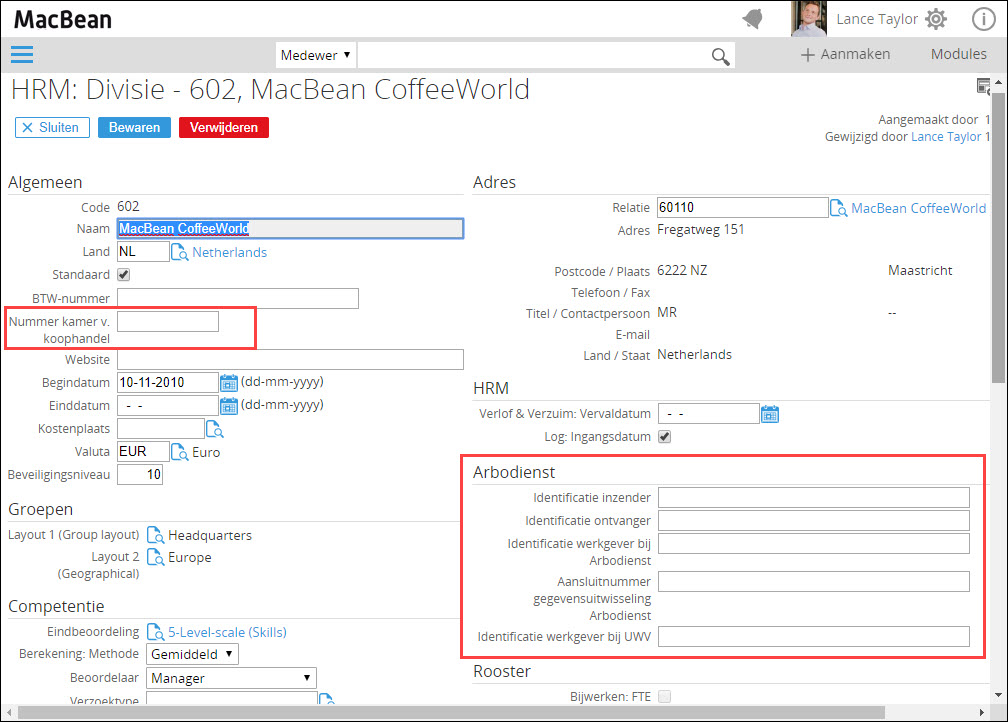Image resolution: width=1008 pixels, height=722 pixels.
Task: Click the horizontal scrollbar left arrow
Action: tap(8, 712)
